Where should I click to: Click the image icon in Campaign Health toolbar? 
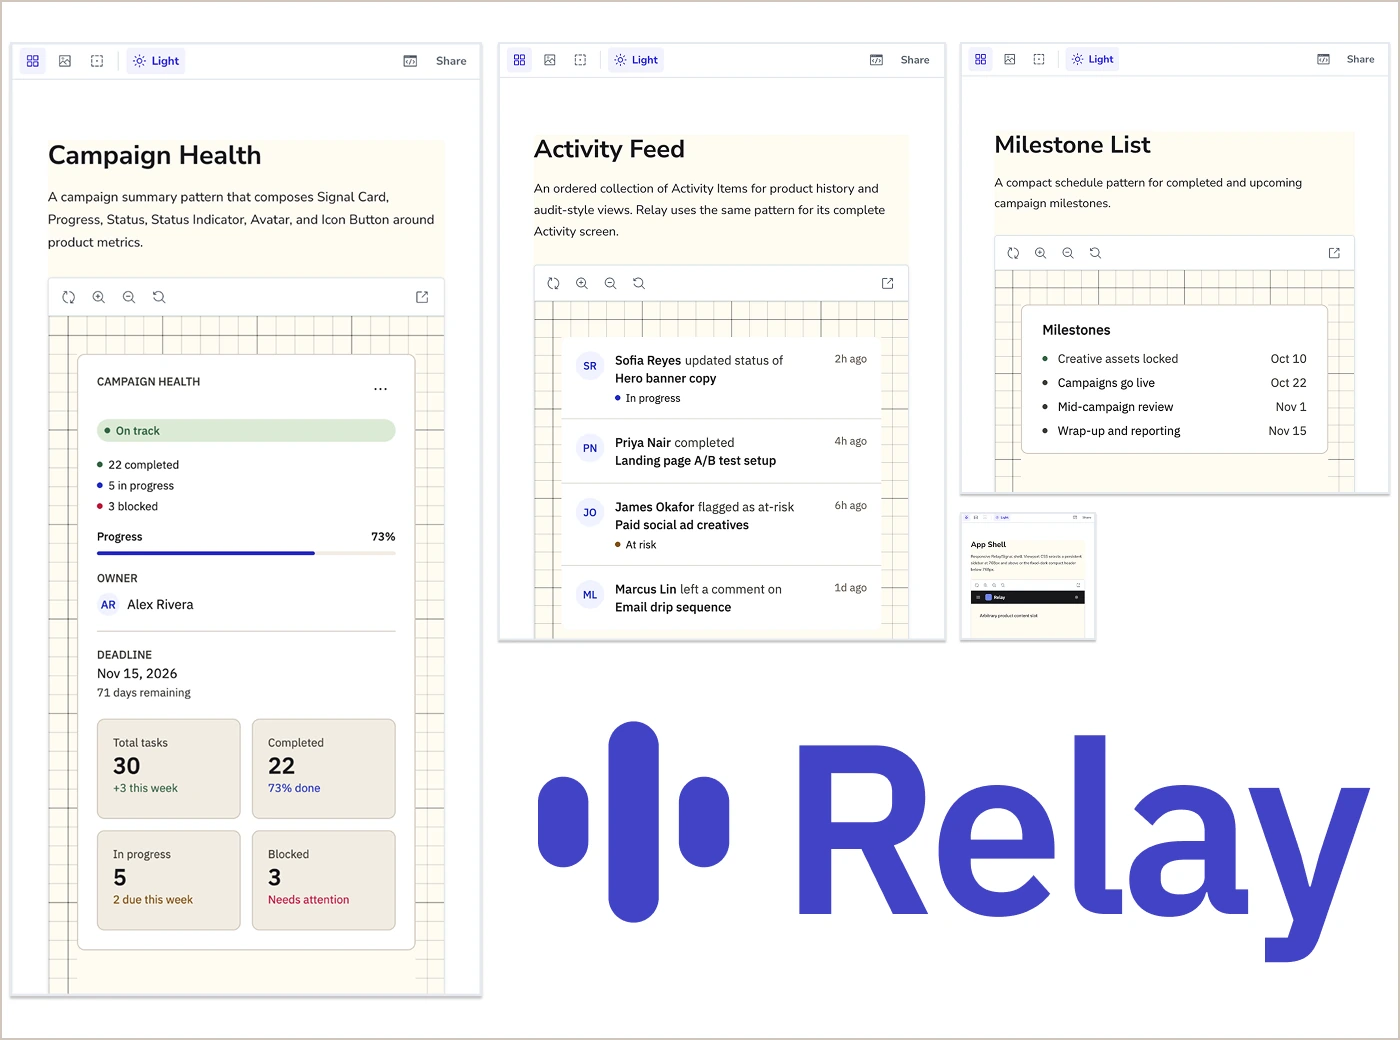[x=65, y=61]
